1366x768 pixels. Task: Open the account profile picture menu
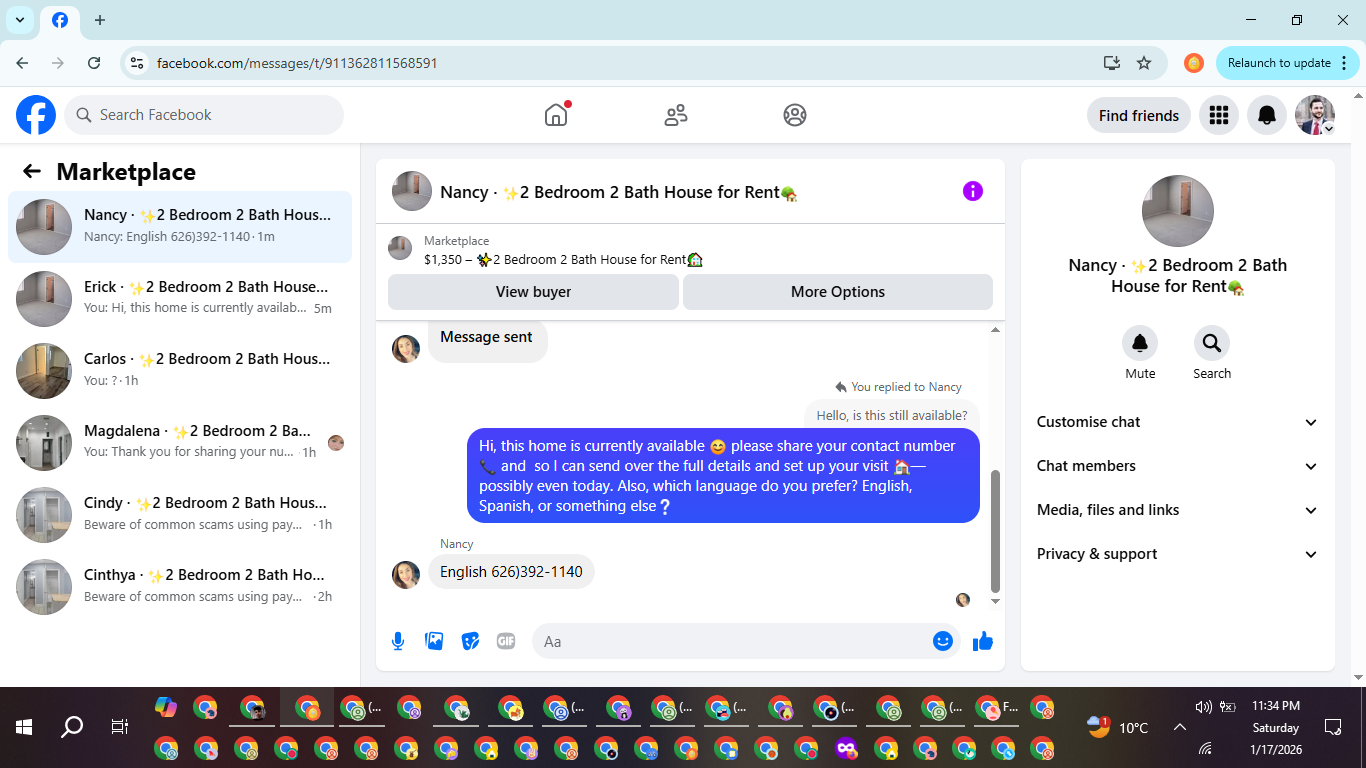(1315, 115)
